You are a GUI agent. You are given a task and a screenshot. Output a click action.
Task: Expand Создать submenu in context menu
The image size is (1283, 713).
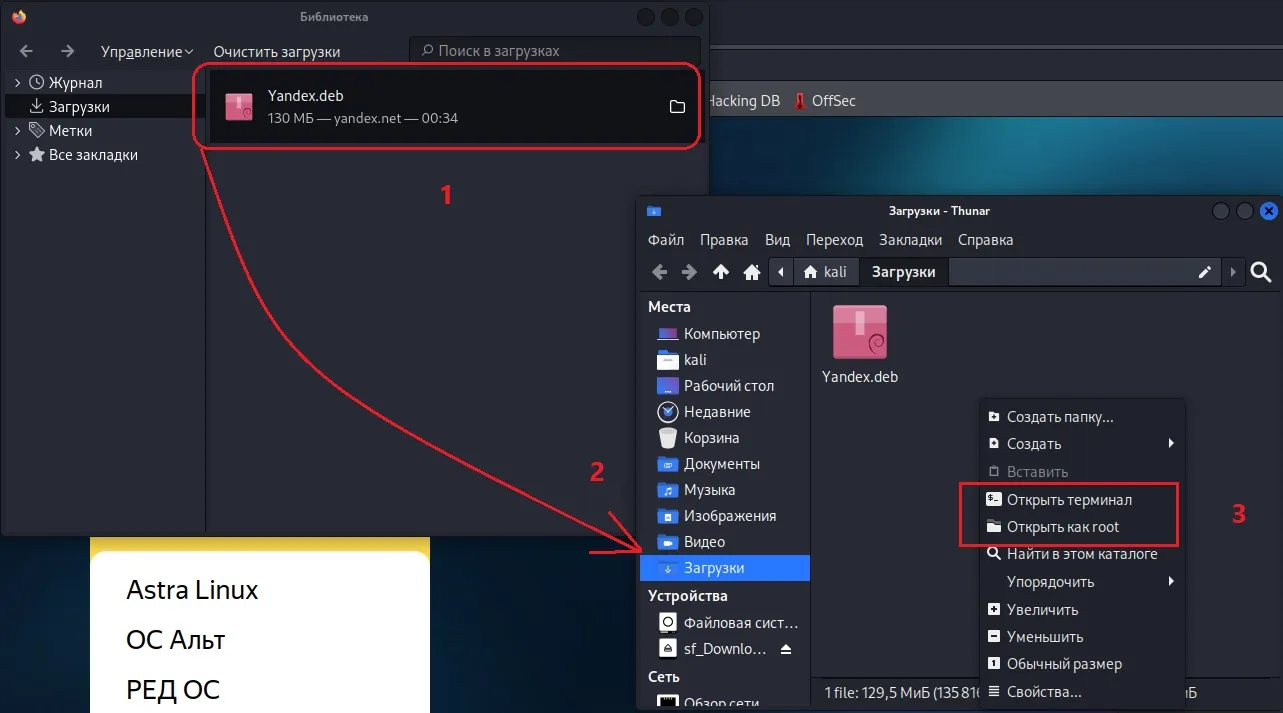pyautogui.click(x=1083, y=444)
